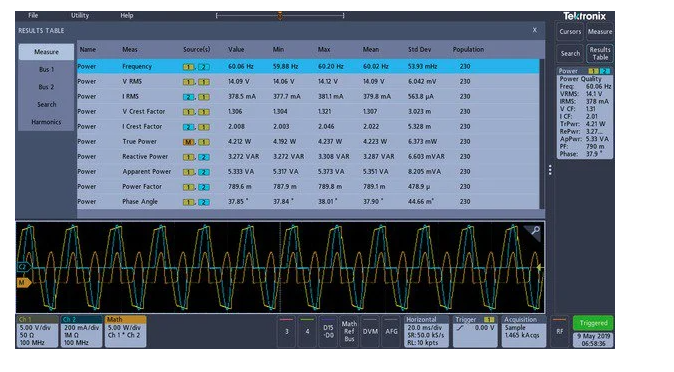Click the trigger position marker at top
Viewport: 674px width, 372px height.
click(x=280, y=16)
